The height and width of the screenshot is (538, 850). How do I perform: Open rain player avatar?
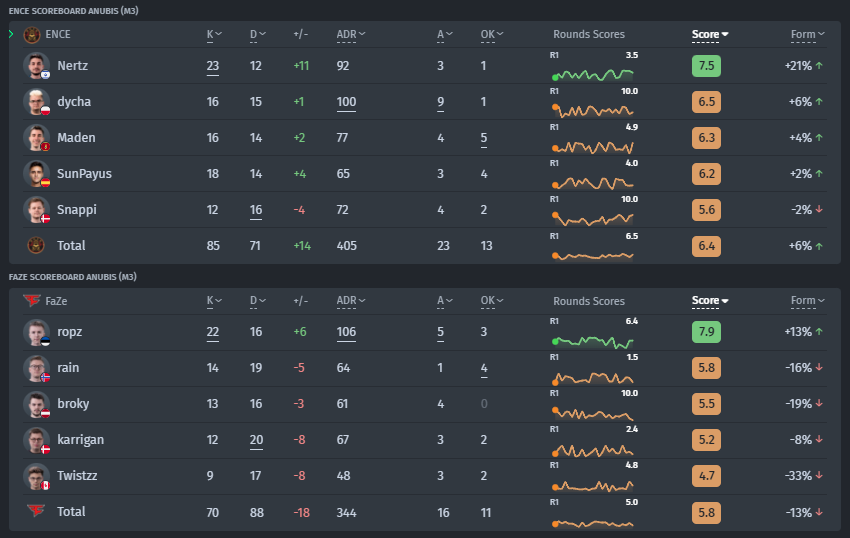(x=37, y=368)
